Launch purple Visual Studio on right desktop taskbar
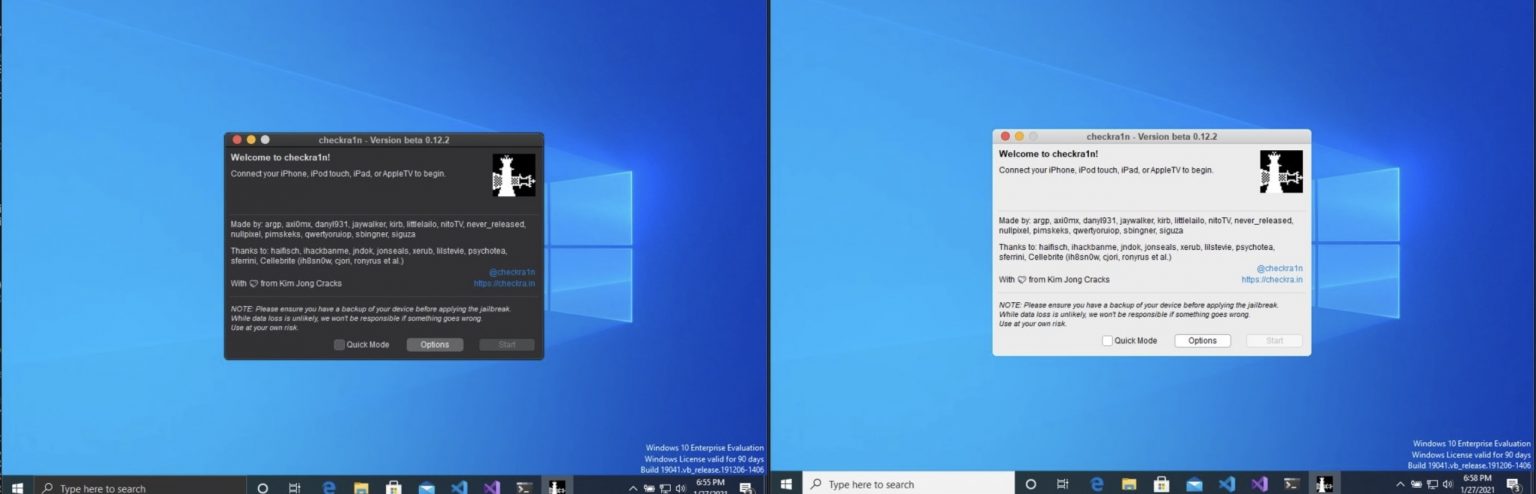The image size is (1536, 494). (1259, 484)
